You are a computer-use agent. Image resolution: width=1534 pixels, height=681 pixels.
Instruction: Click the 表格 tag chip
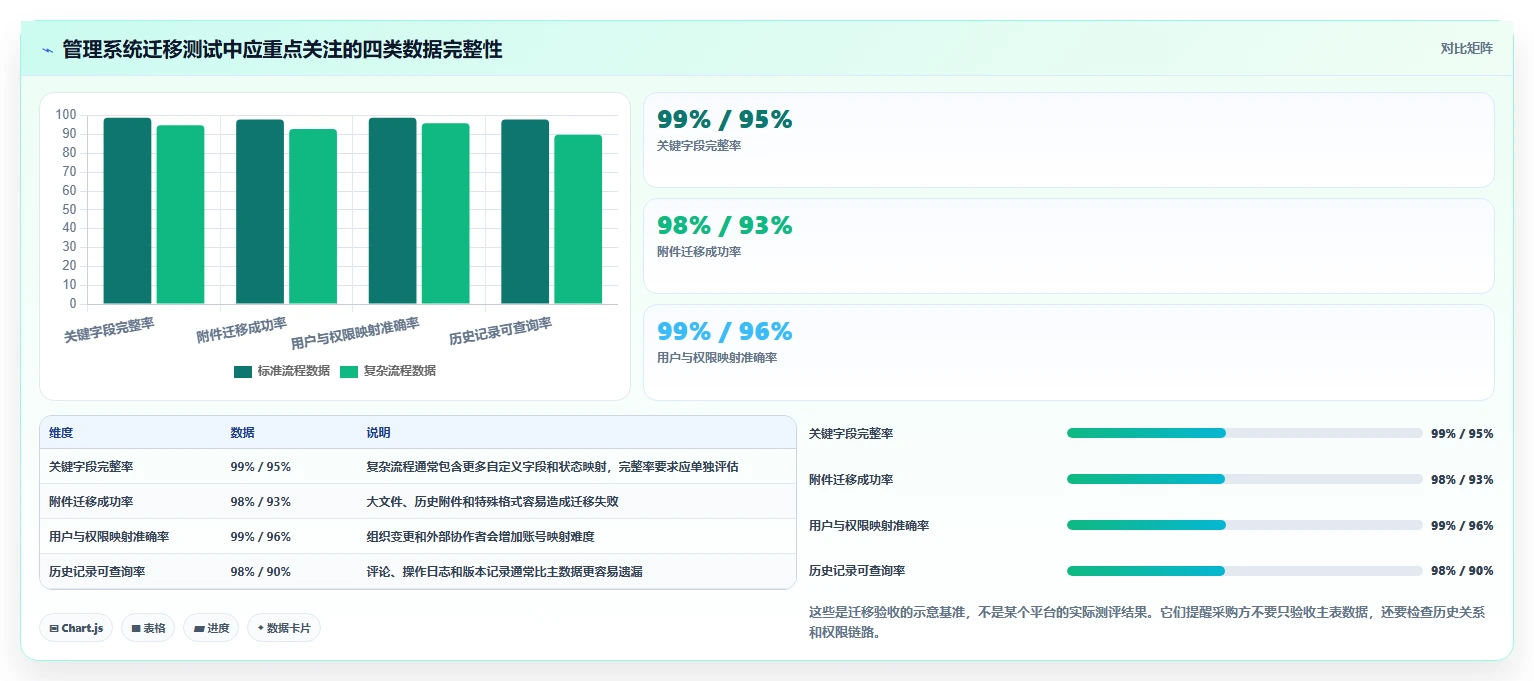(148, 628)
